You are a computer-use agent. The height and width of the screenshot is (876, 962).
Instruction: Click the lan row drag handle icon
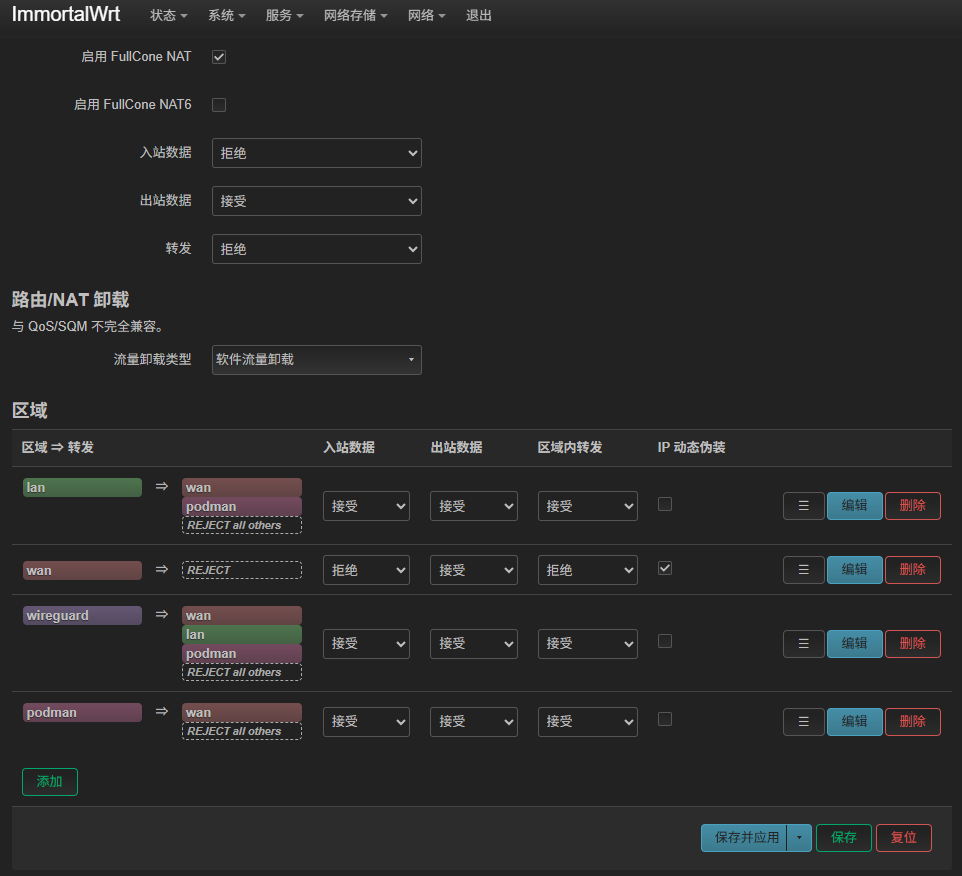tap(803, 506)
